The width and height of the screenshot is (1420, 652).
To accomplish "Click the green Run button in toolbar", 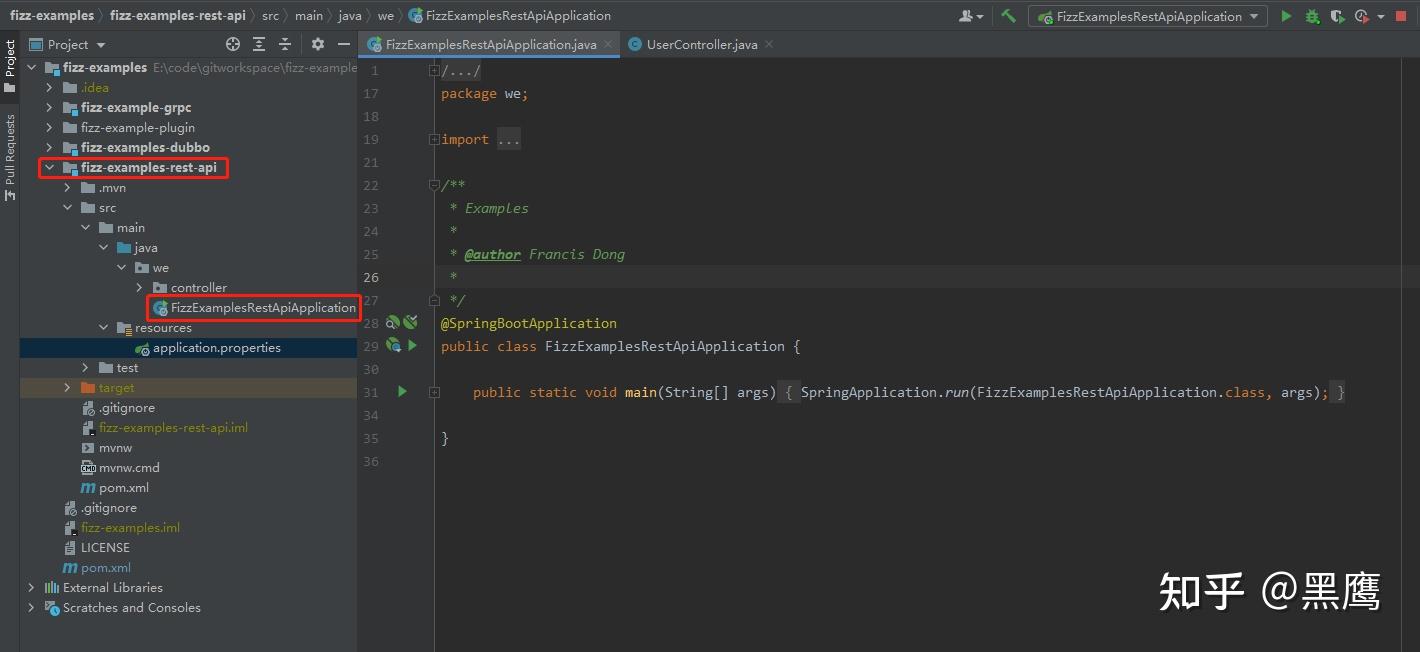I will coord(1286,16).
